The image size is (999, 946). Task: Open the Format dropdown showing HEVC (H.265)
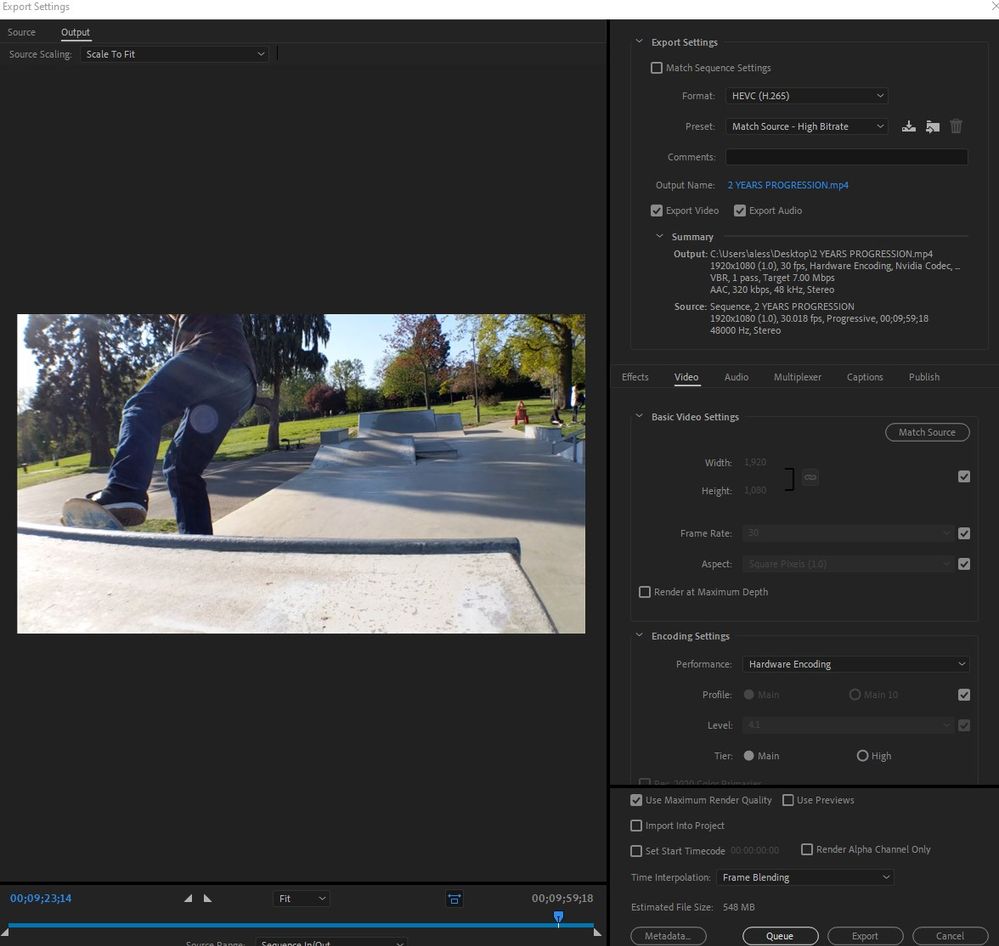click(806, 96)
